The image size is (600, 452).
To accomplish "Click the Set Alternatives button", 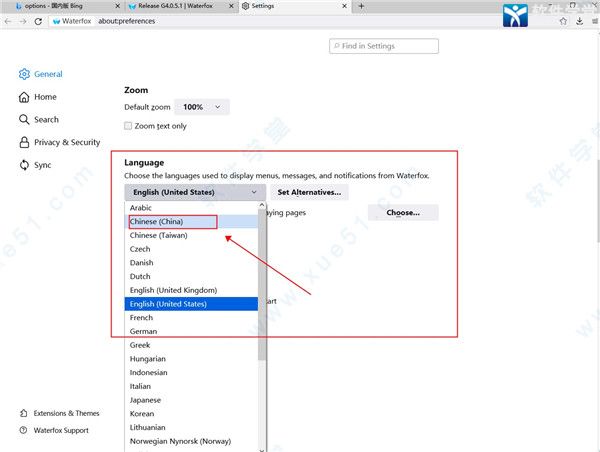I will tap(309, 193).
